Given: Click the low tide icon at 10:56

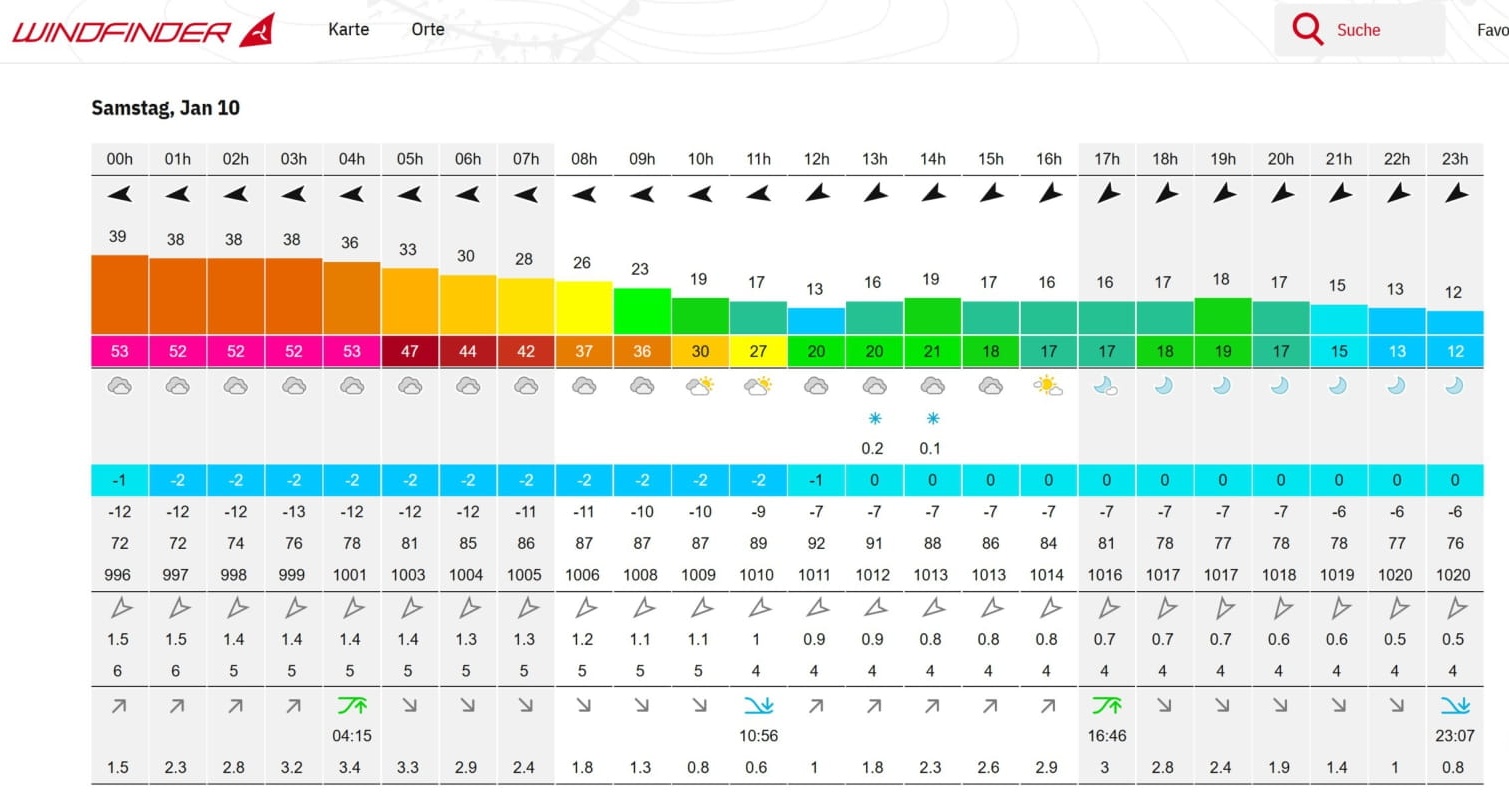Looking at the screenshot, I should click(x=757, y=707).
